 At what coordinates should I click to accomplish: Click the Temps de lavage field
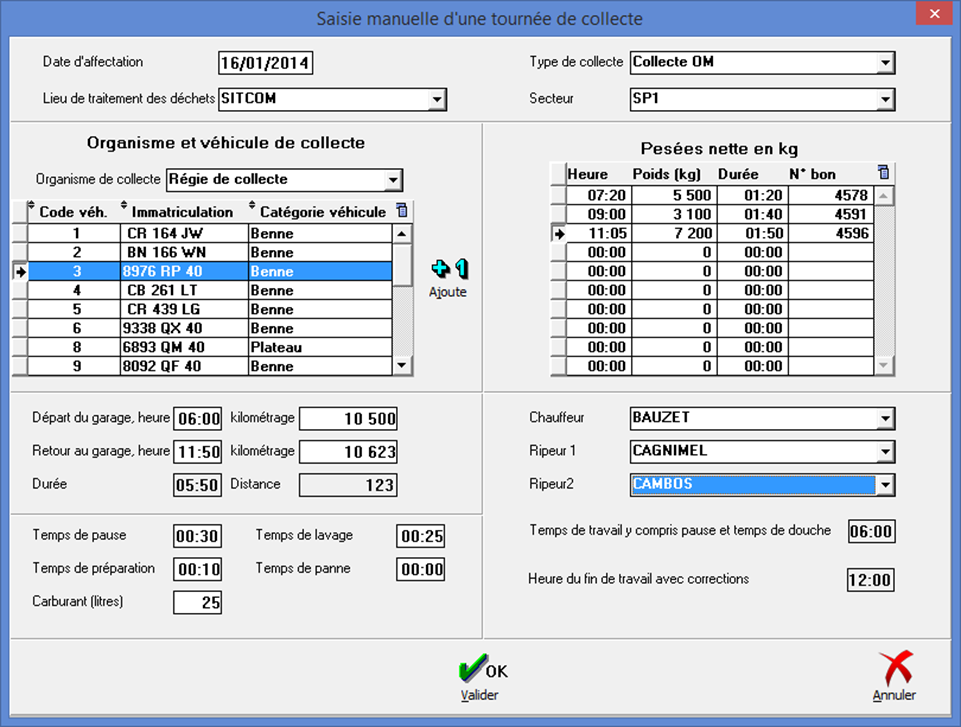[x=420, y=536]
